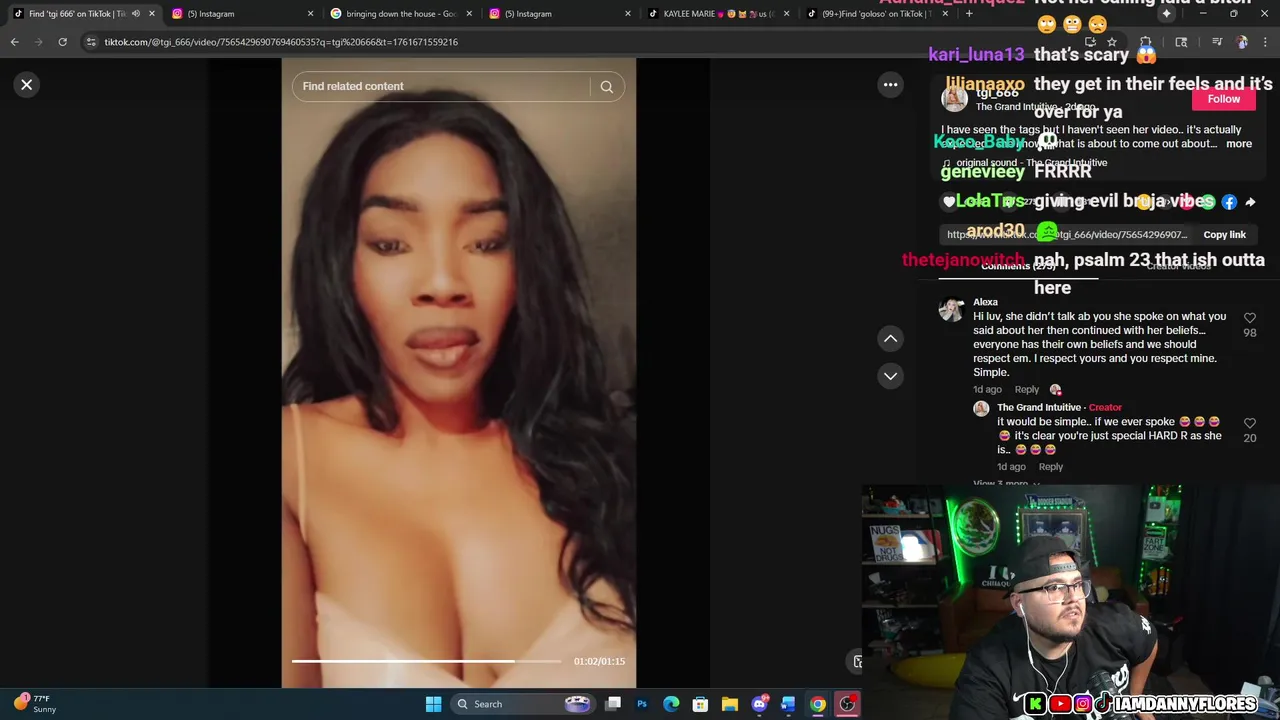Like Alexa's comment with the heart
The width and height of the screenshot is (1280, 720).
click(1249, 318)
